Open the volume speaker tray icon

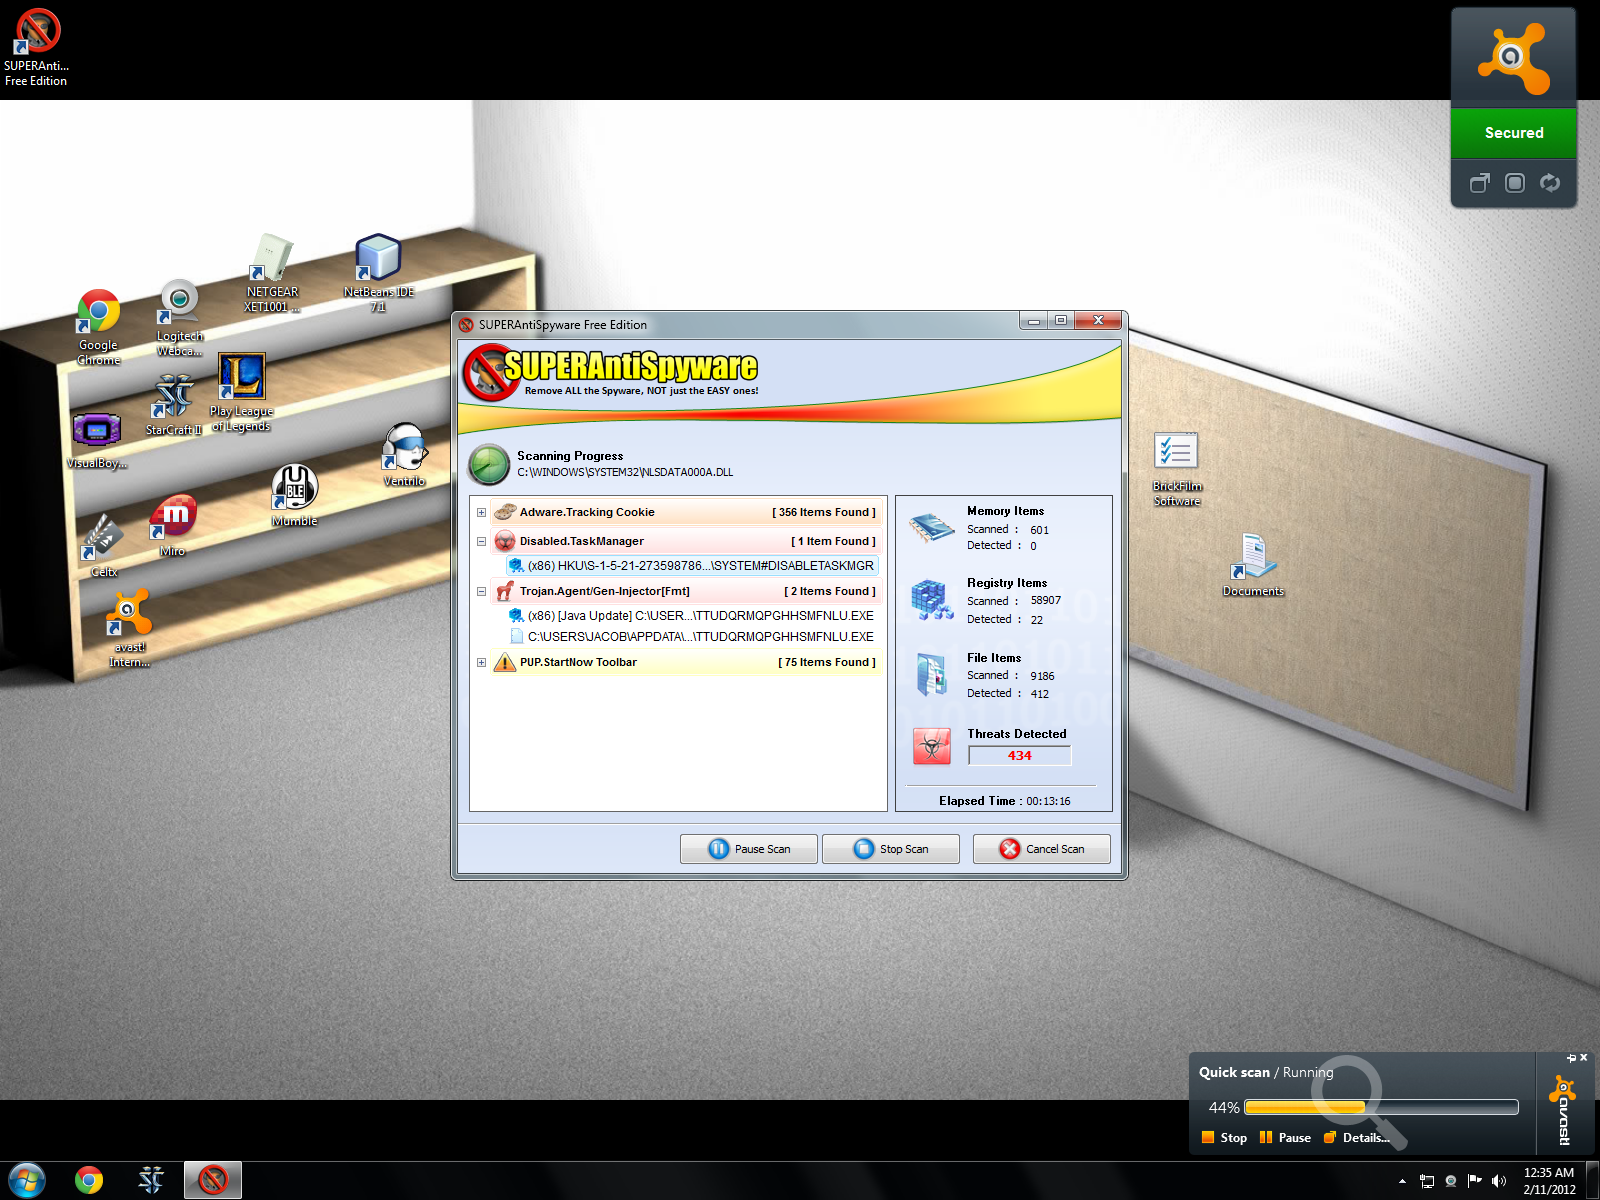point(1498,1181)
